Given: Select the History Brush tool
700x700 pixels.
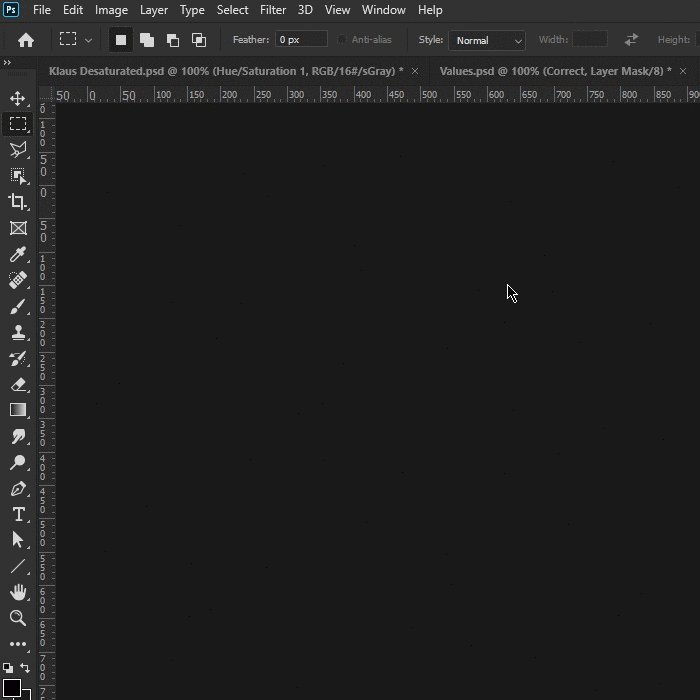Looking at the screenshot, I should 18,358.
